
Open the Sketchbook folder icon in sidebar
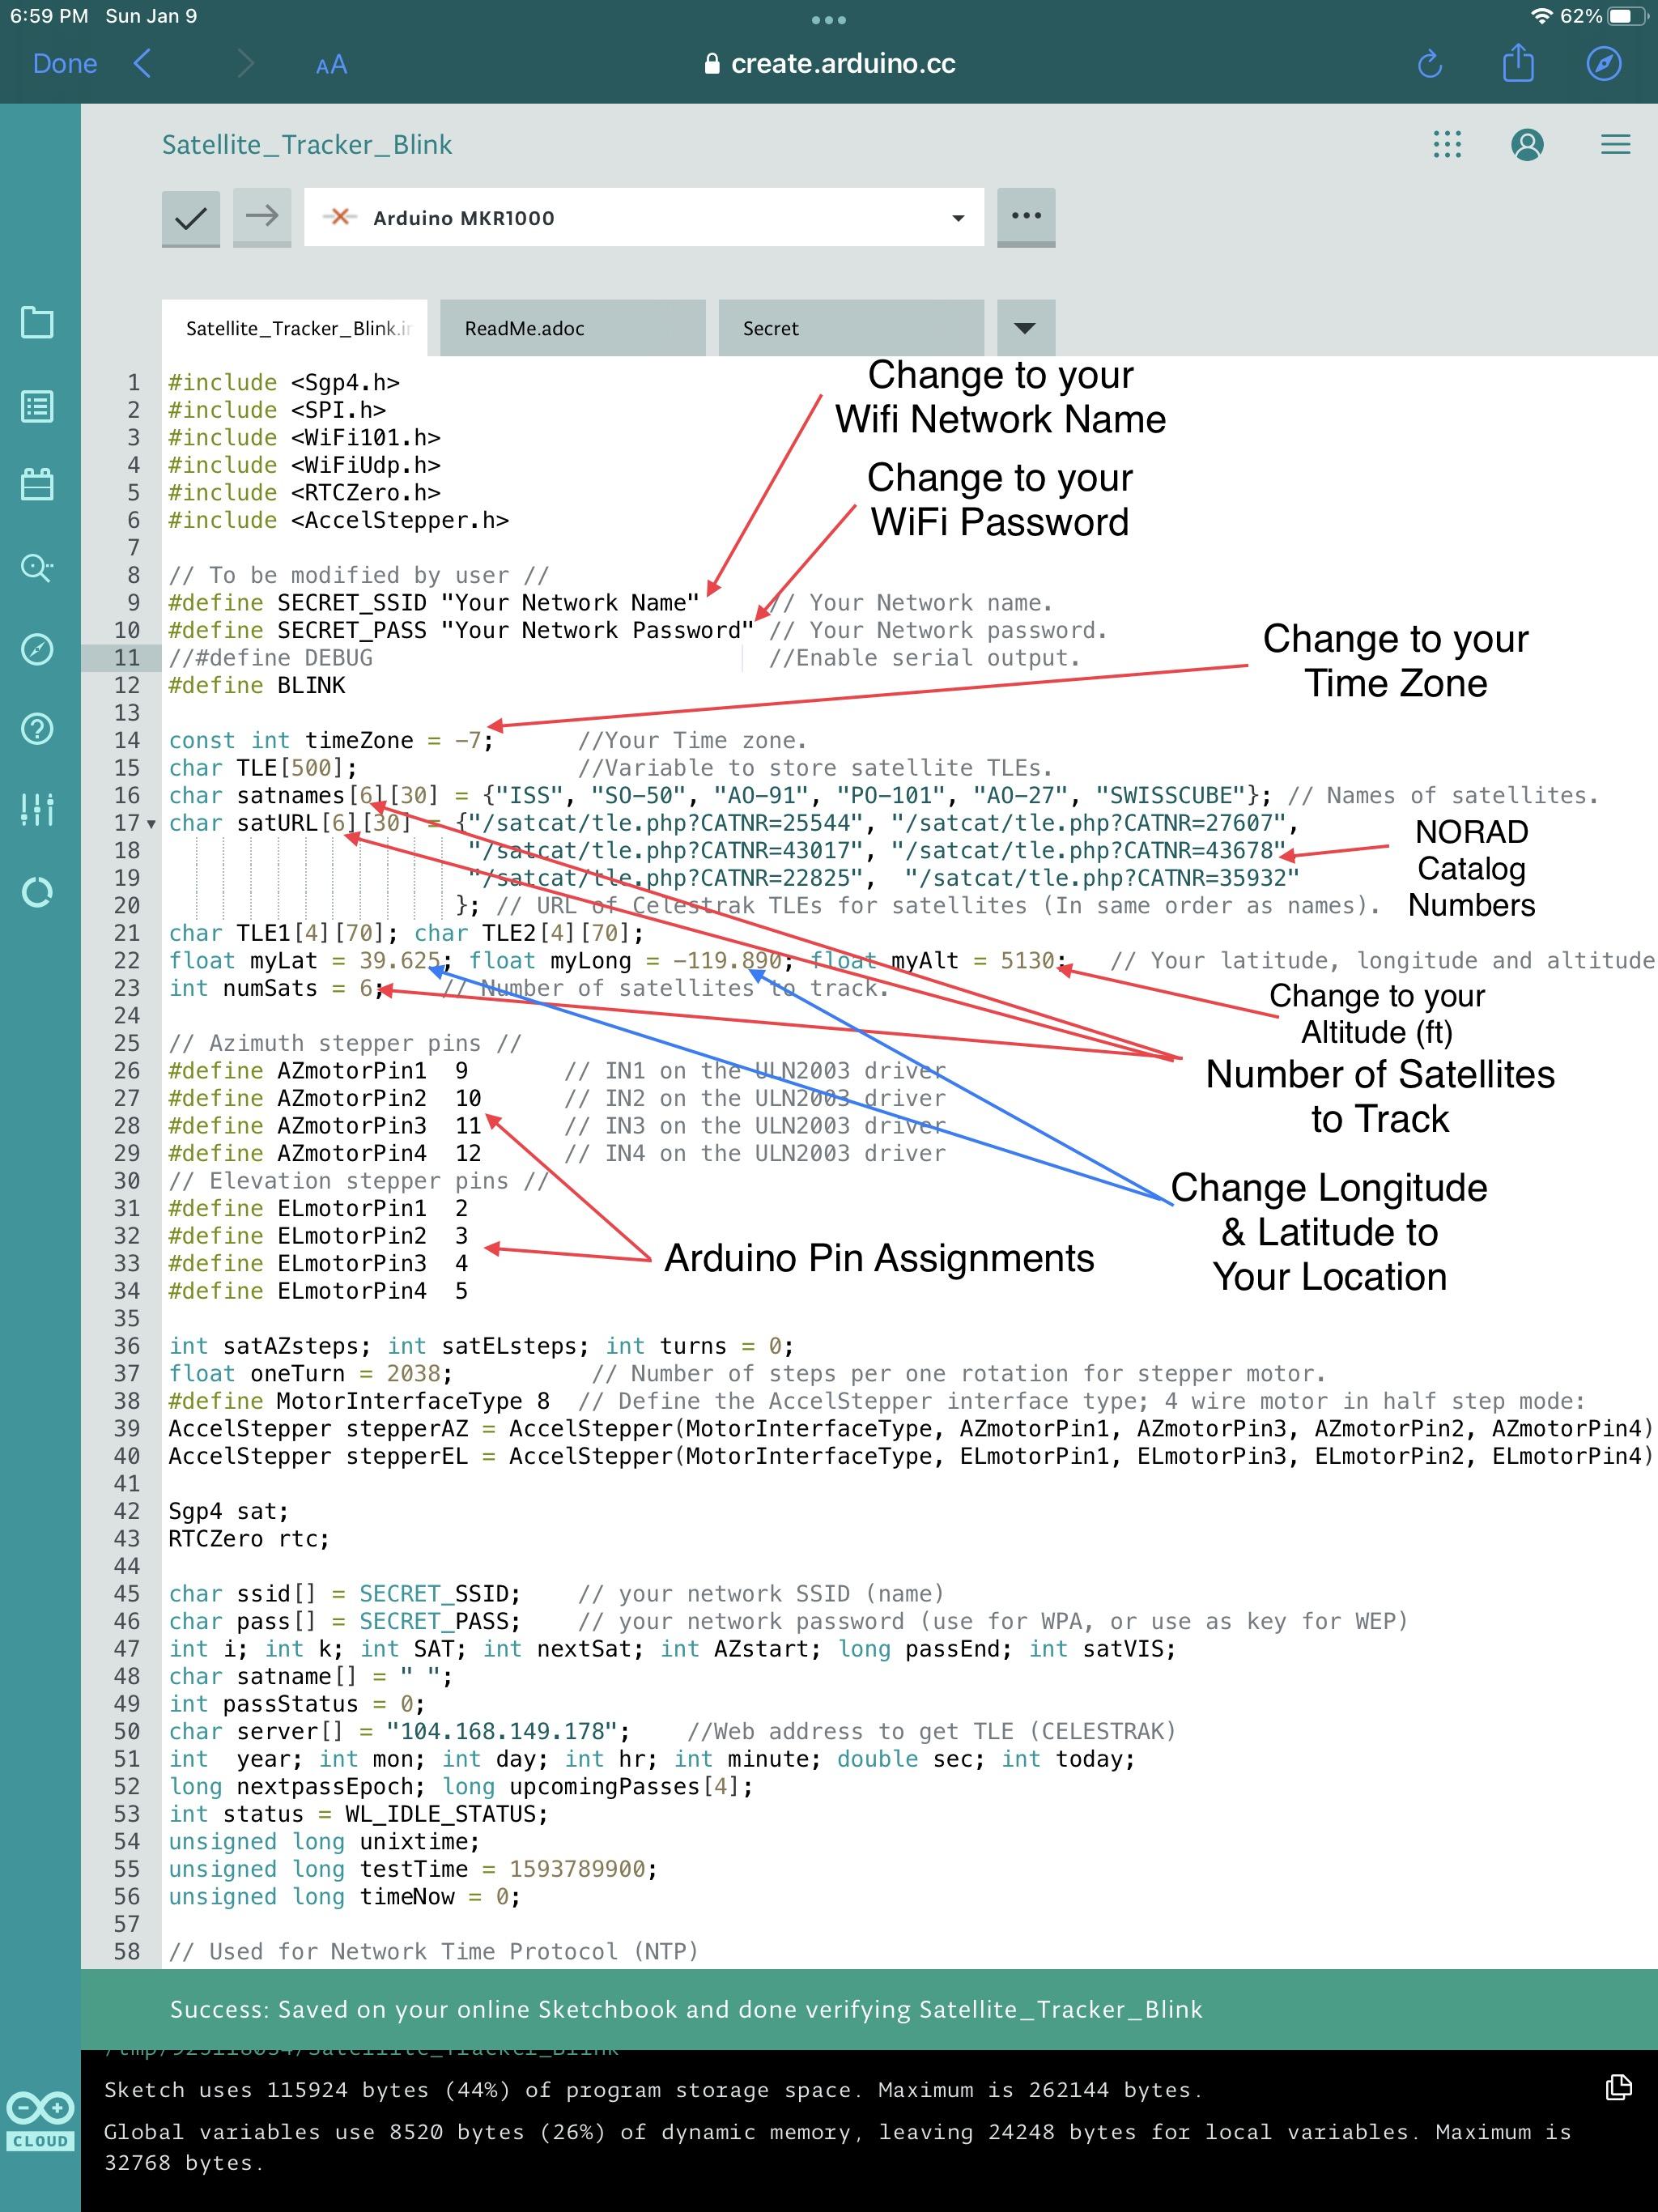coord(38,323)
